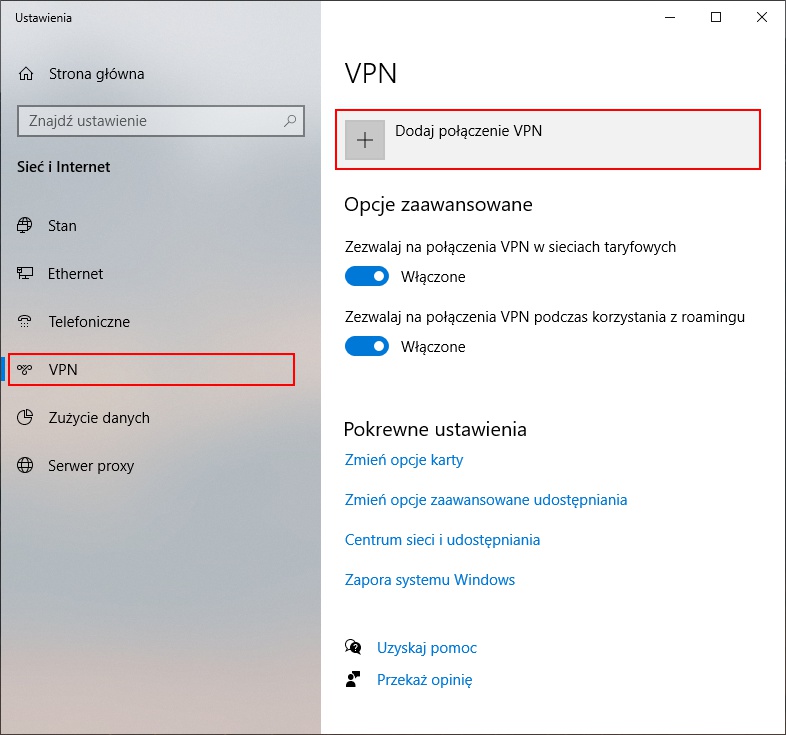The image size is (786, 735).
Task: Turn off VPN while roaming toggle
Action: coord(366,347)
